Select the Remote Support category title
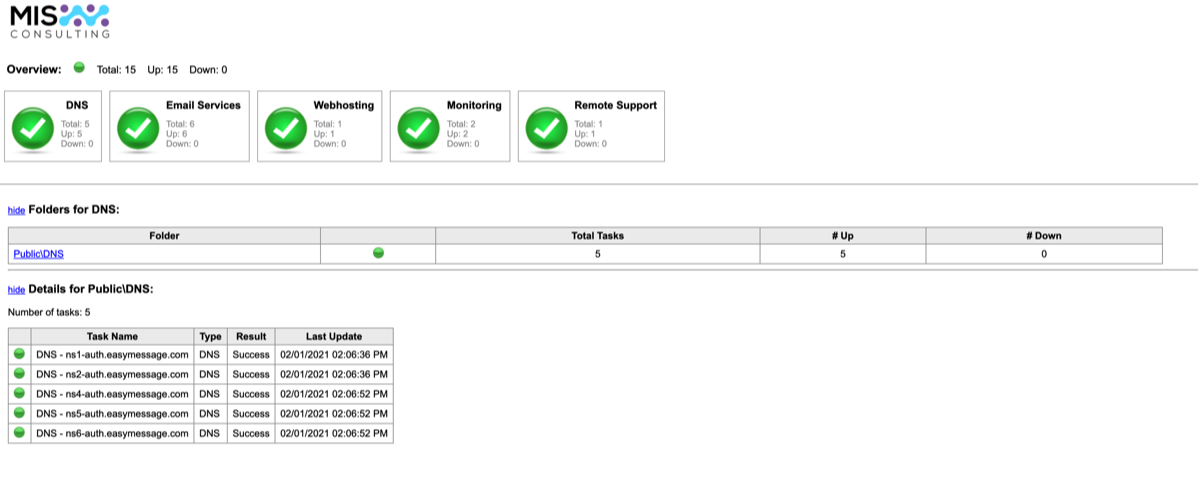 pos(615,105)
